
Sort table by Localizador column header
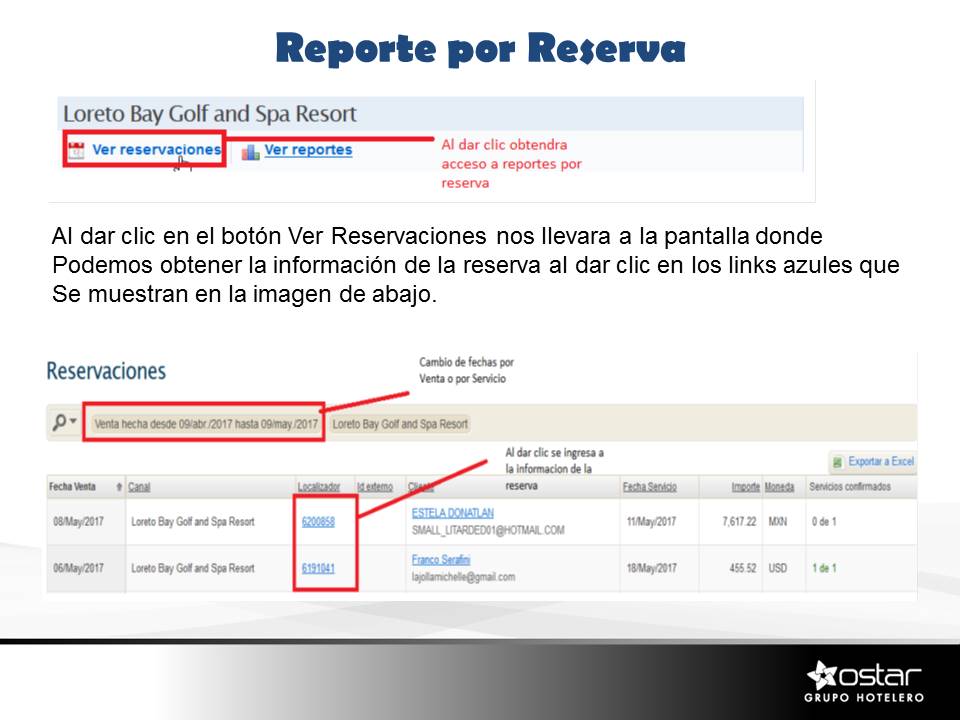pyautogui.click(x=319, y=487)
